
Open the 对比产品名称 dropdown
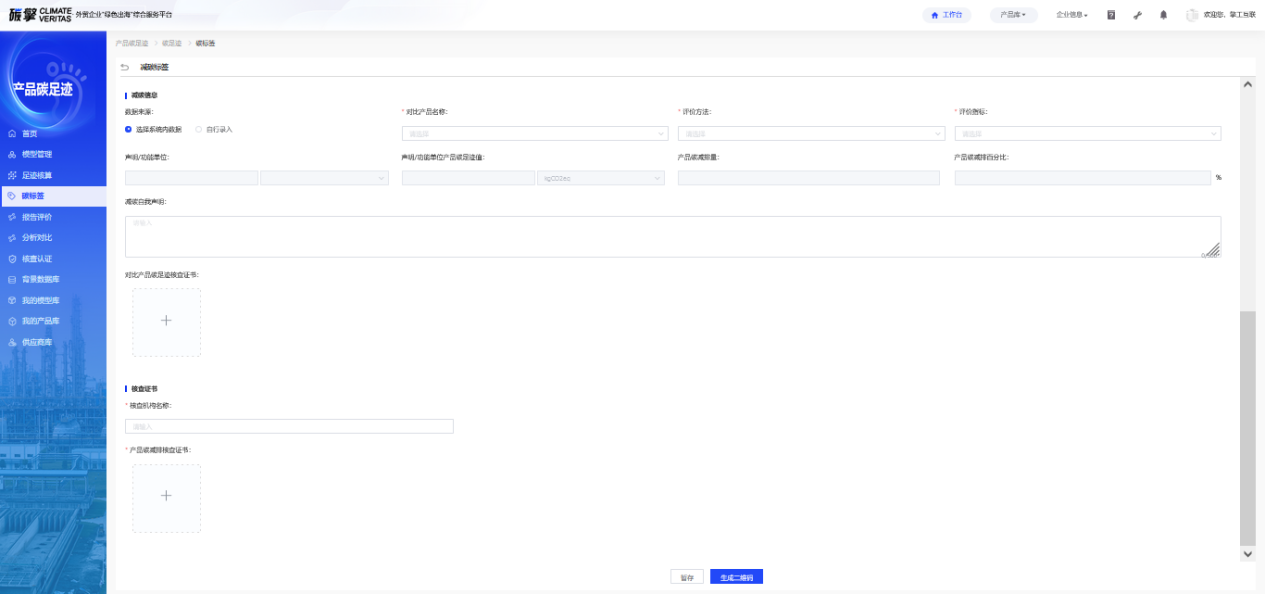coord(534,133)
